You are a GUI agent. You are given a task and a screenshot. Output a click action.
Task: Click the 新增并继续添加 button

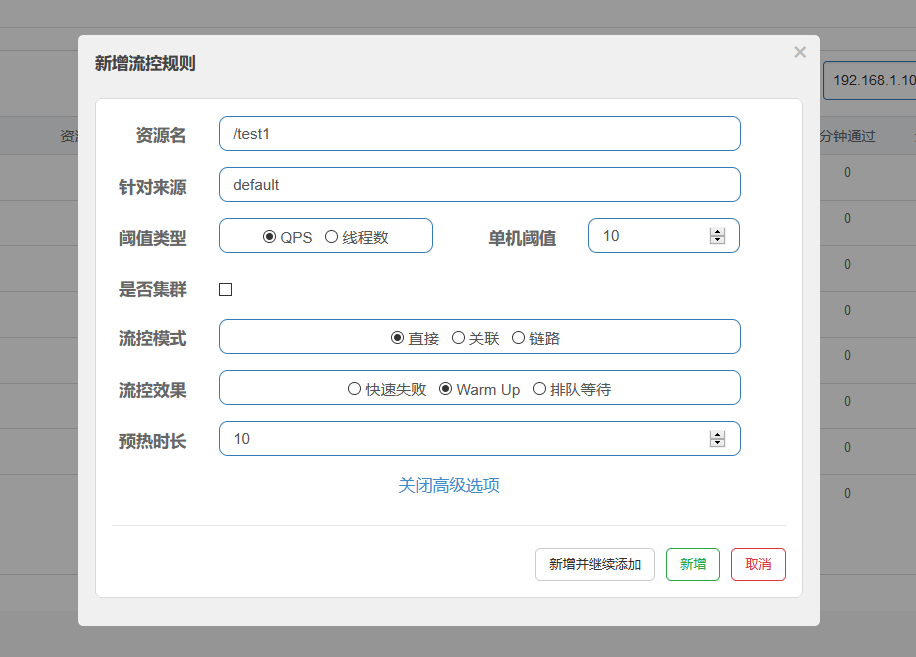pos(594,564)
